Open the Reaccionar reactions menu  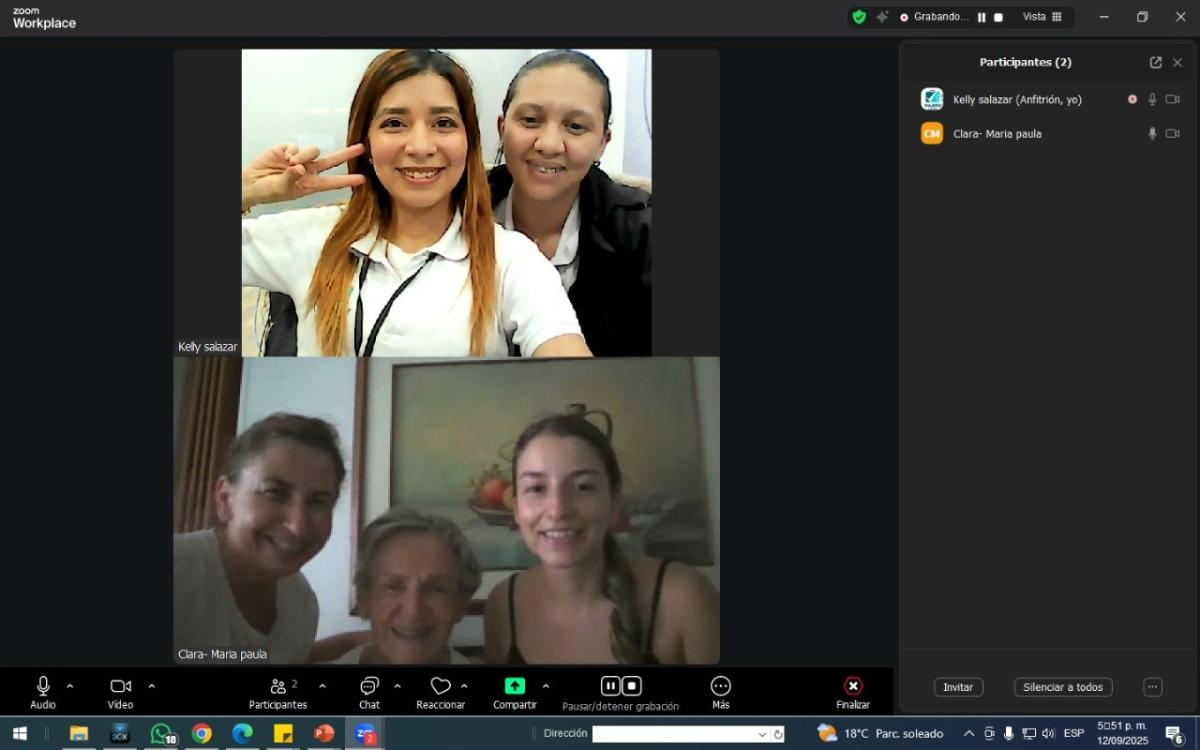[441, 687]
